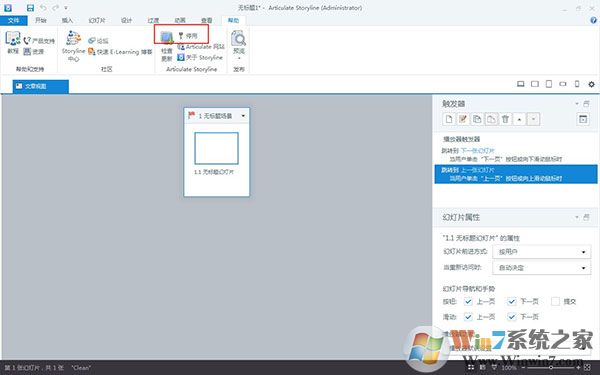The width and height of the screenshot is (600, 375).
Task: Undock the 幻灯片属性 (Slide Properties) panel
Action: (586, 217)
